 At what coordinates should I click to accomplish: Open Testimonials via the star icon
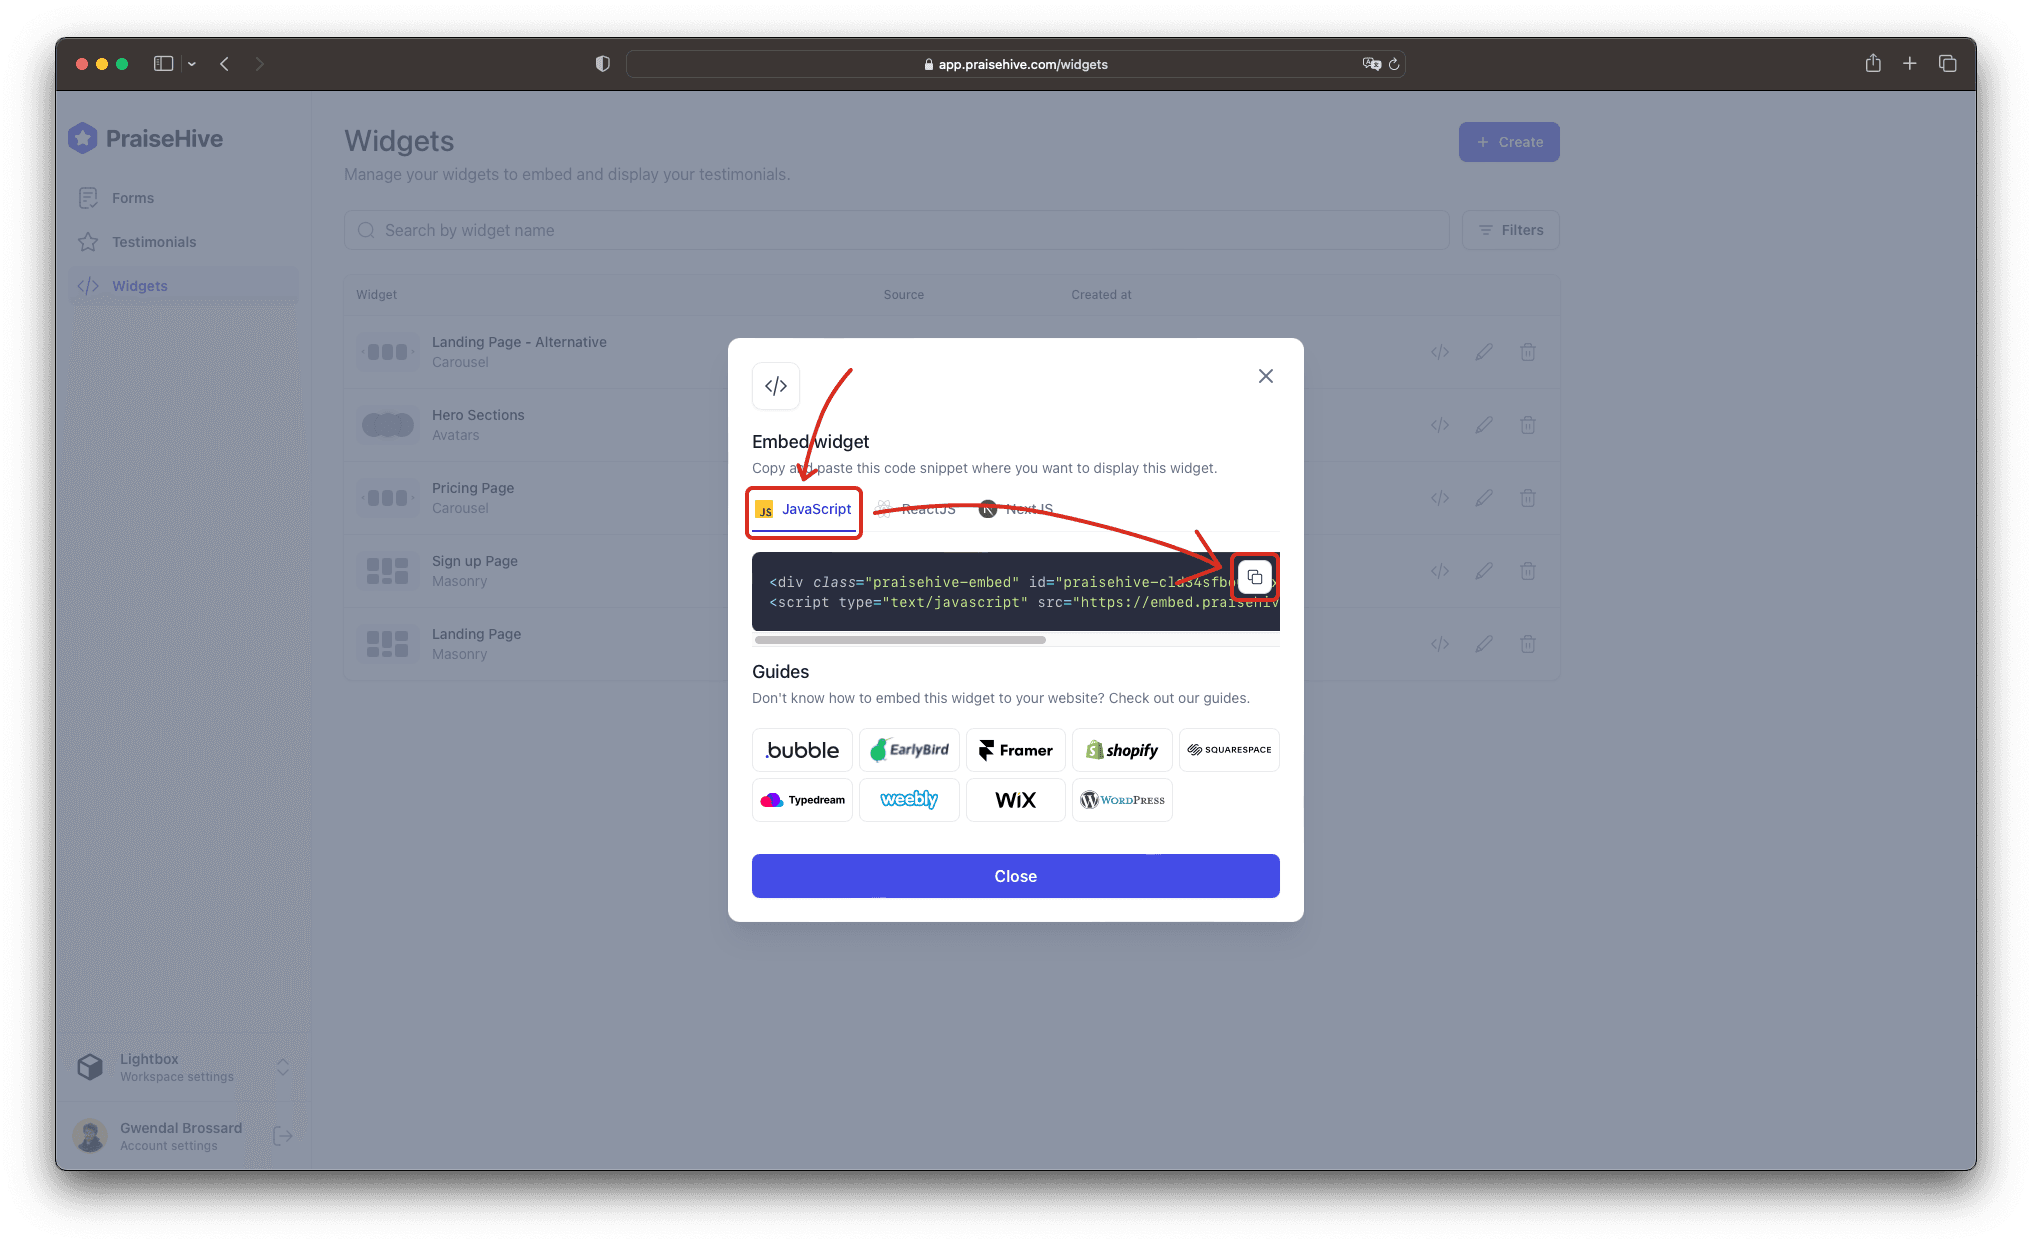89,241
